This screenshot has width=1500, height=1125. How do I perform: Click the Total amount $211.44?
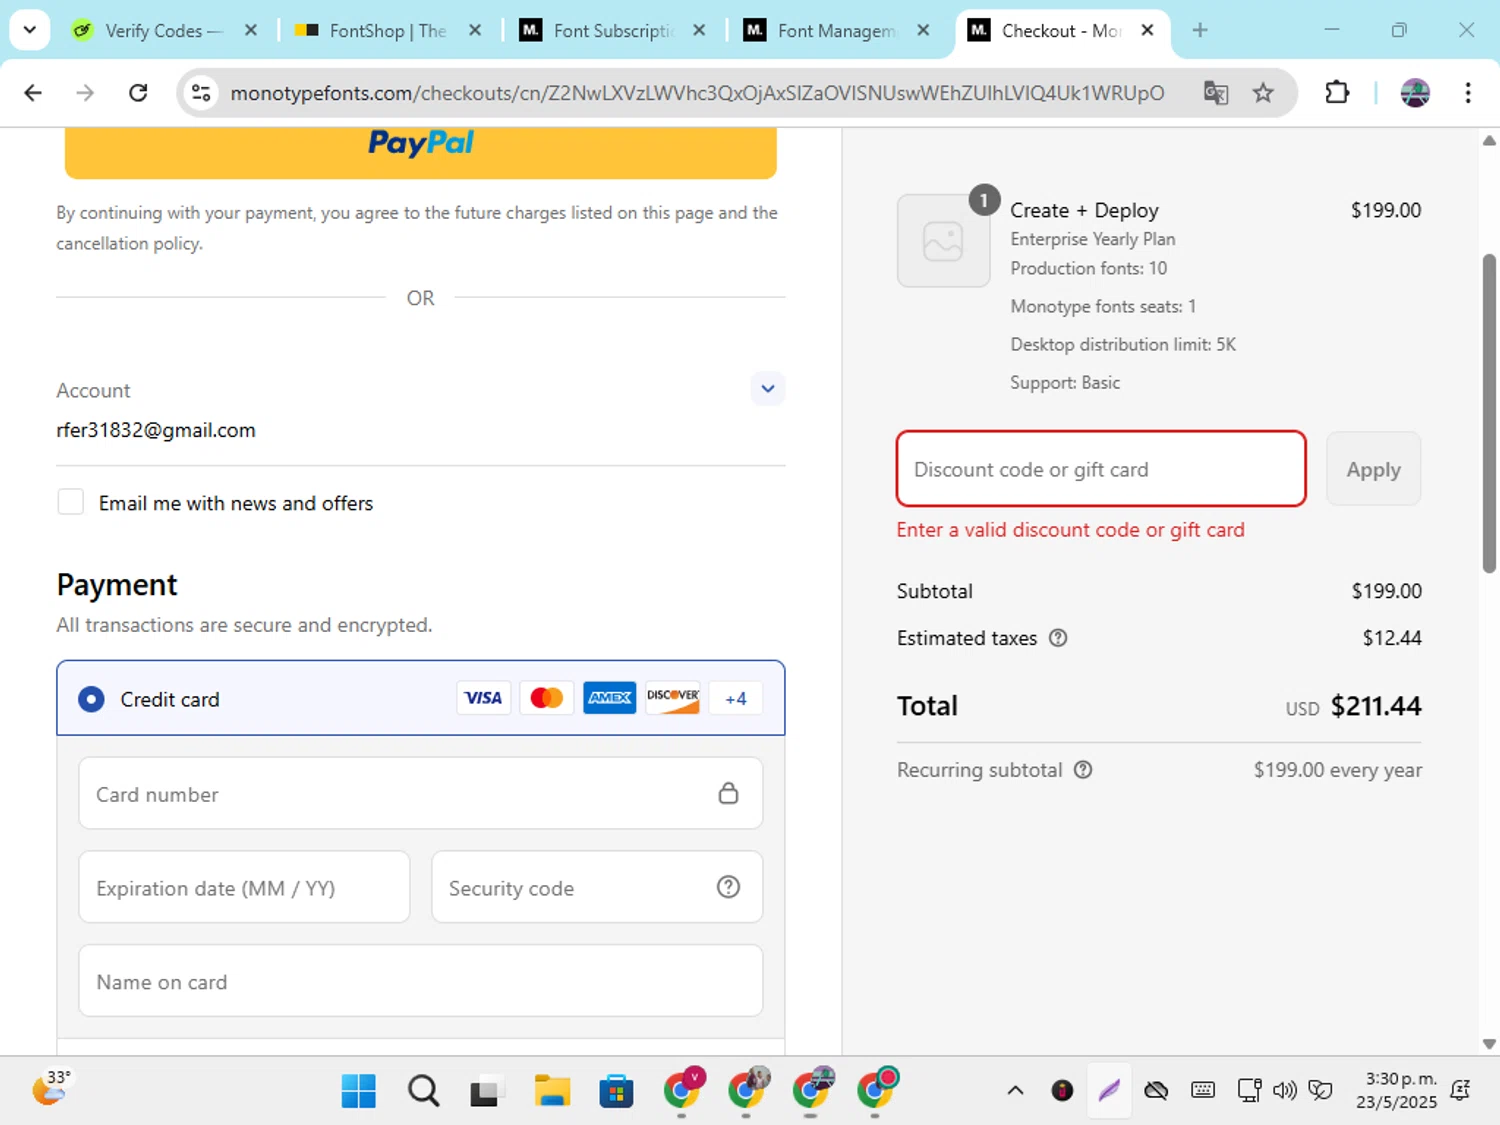[1375, 706]
